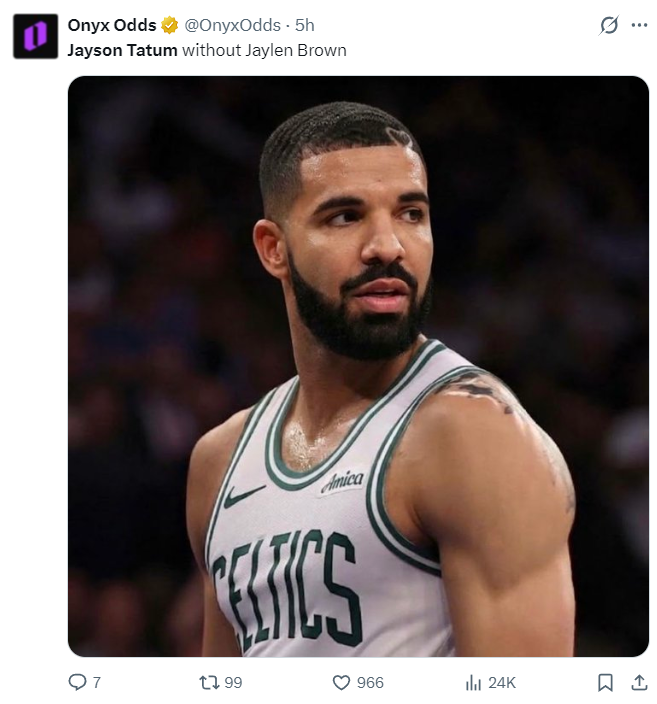Click the repost arrows icon
Image resolution: width=657 pixels, height=704 pixels.
[209, 682]
